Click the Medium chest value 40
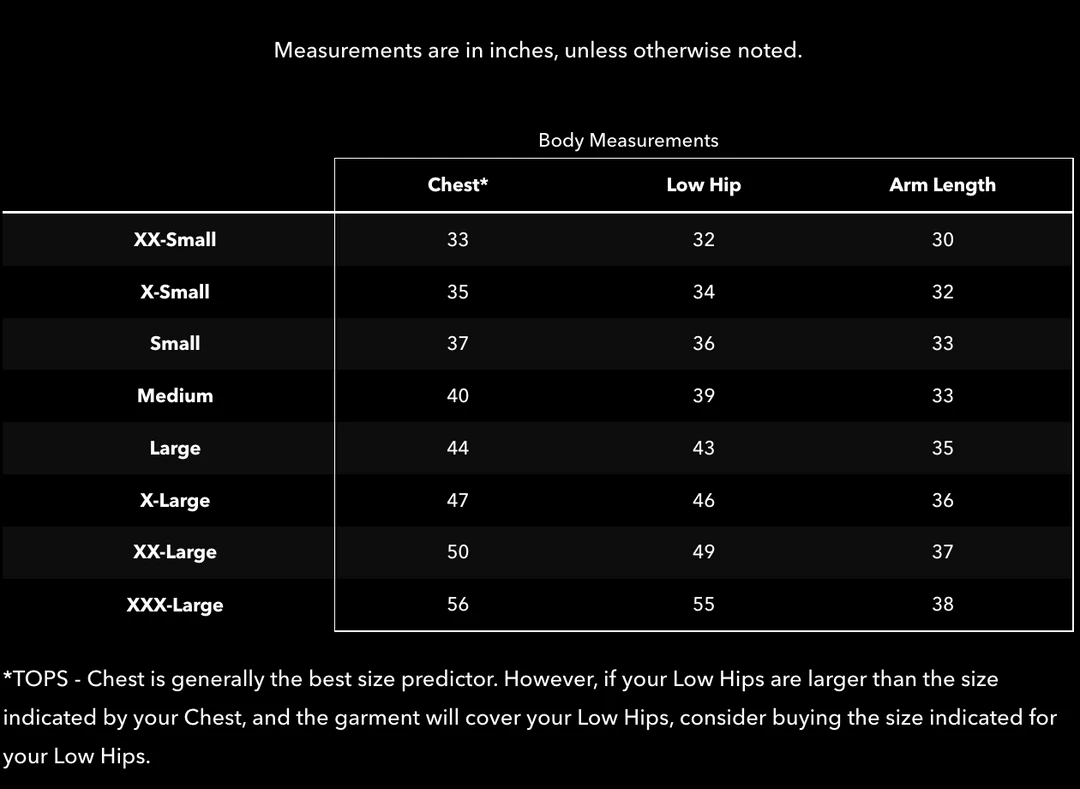The height and width of the screenshot is (789, 1080). click(x=457, y=396)
